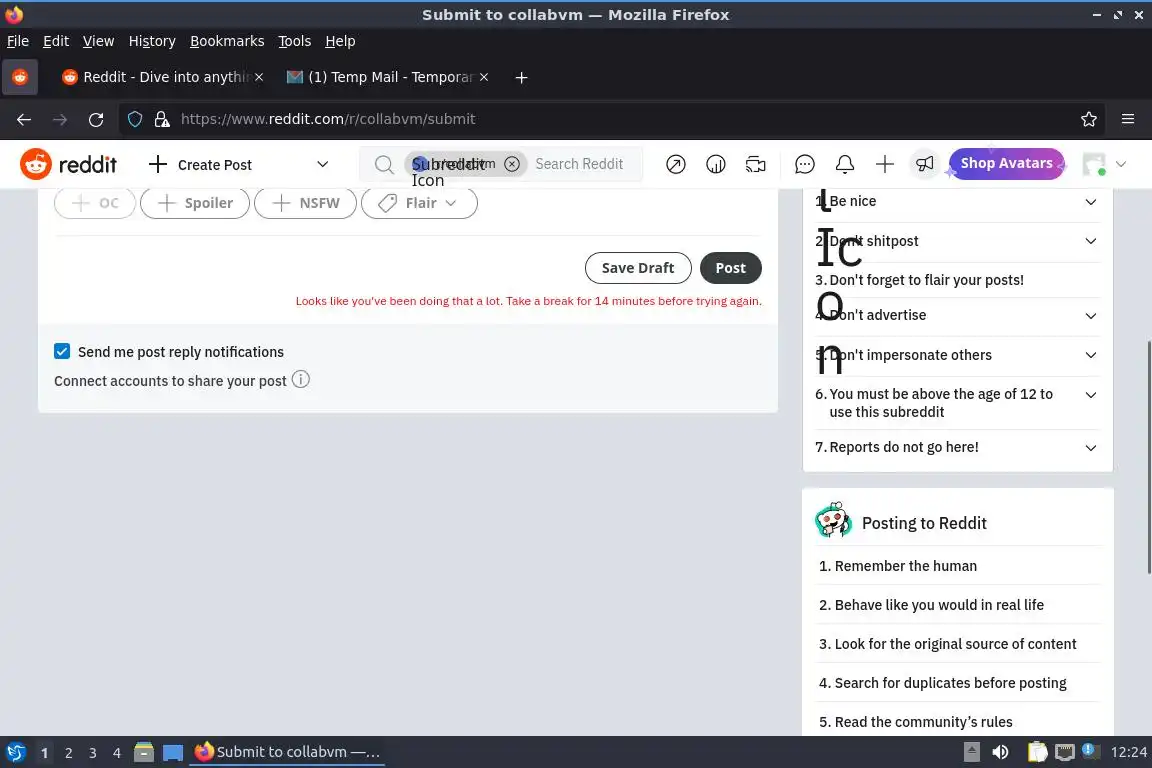The image size is (1152, 768).
Task: Remove the subreddit search filter chip
Action: click(x=512, y=164)
